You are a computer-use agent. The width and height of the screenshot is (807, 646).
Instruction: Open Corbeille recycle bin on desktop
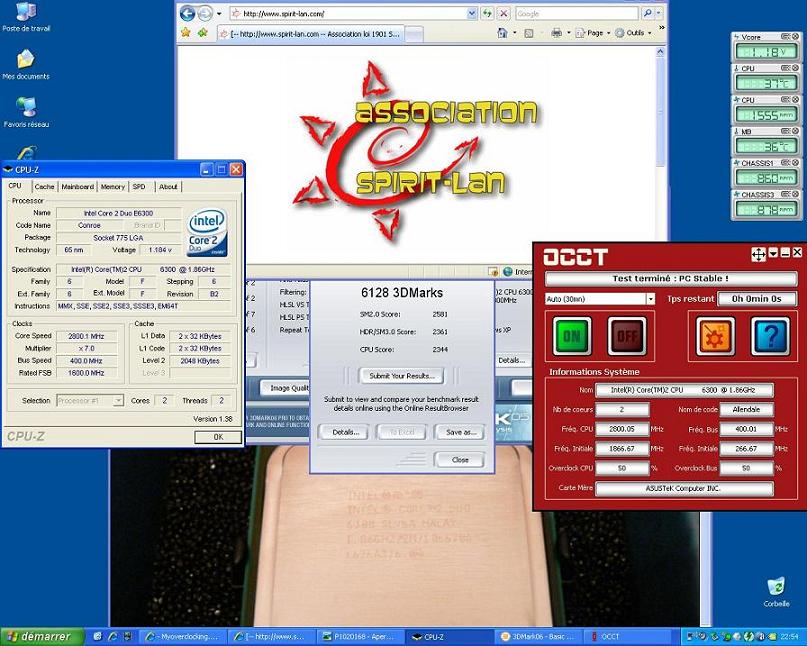point(775,587)
